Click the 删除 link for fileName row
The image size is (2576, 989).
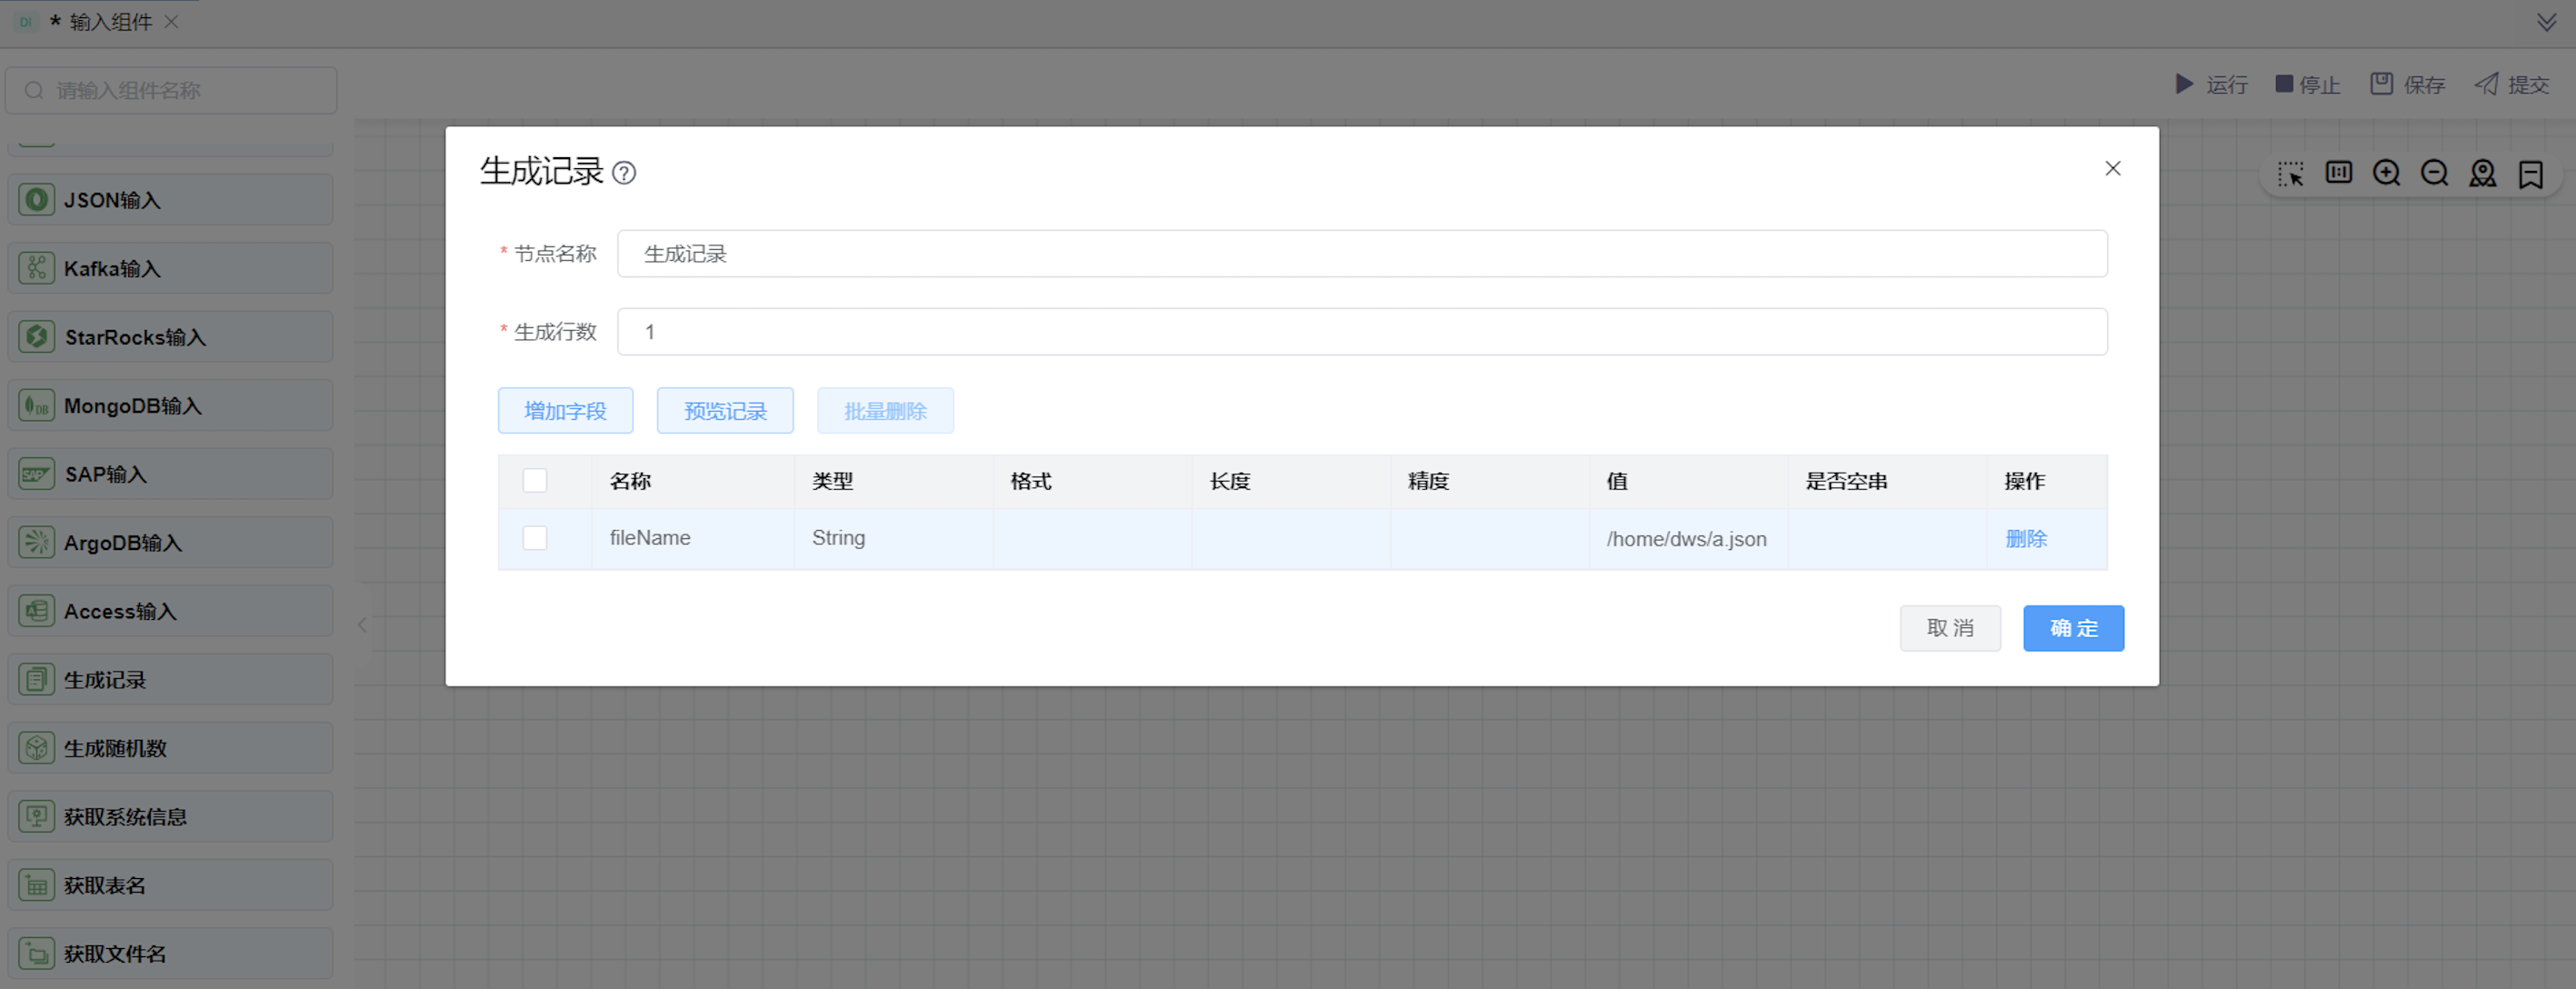pos(2026,539)
